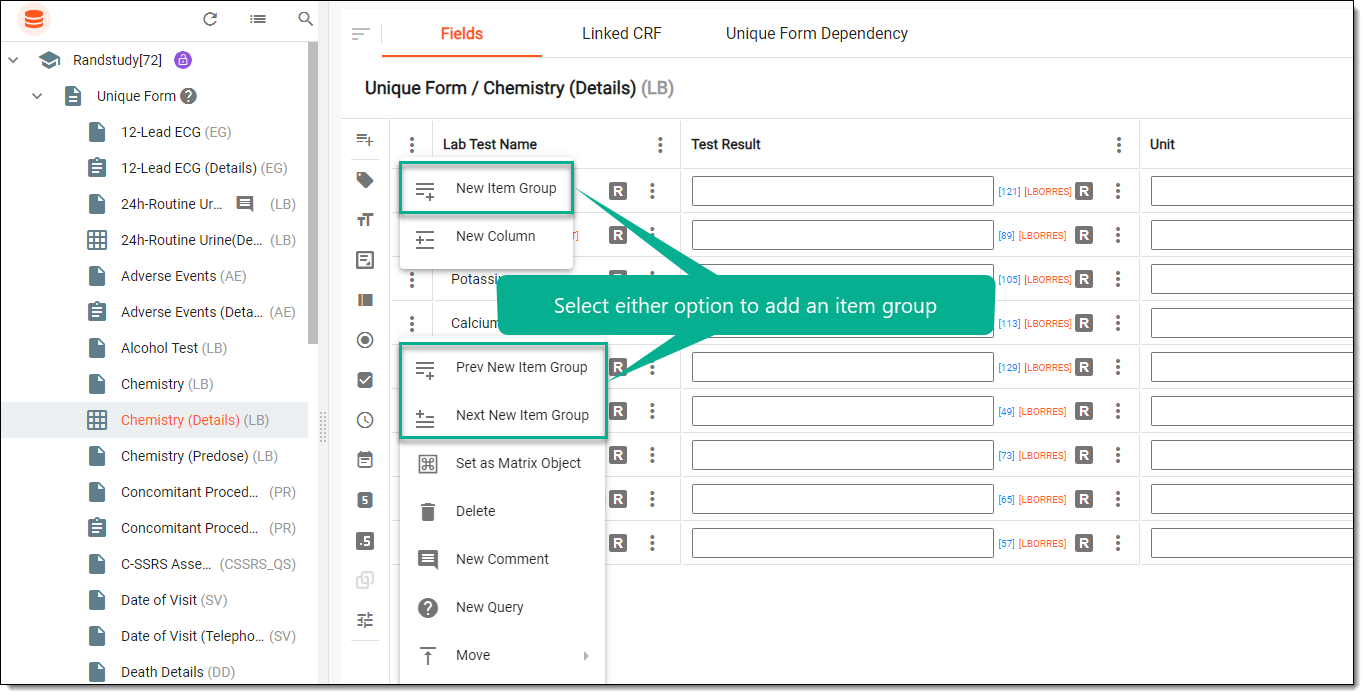Open C-SSRS Asse... (CSSRS_QS) form
Screen dimensions: 1366x697
[208, 564]
